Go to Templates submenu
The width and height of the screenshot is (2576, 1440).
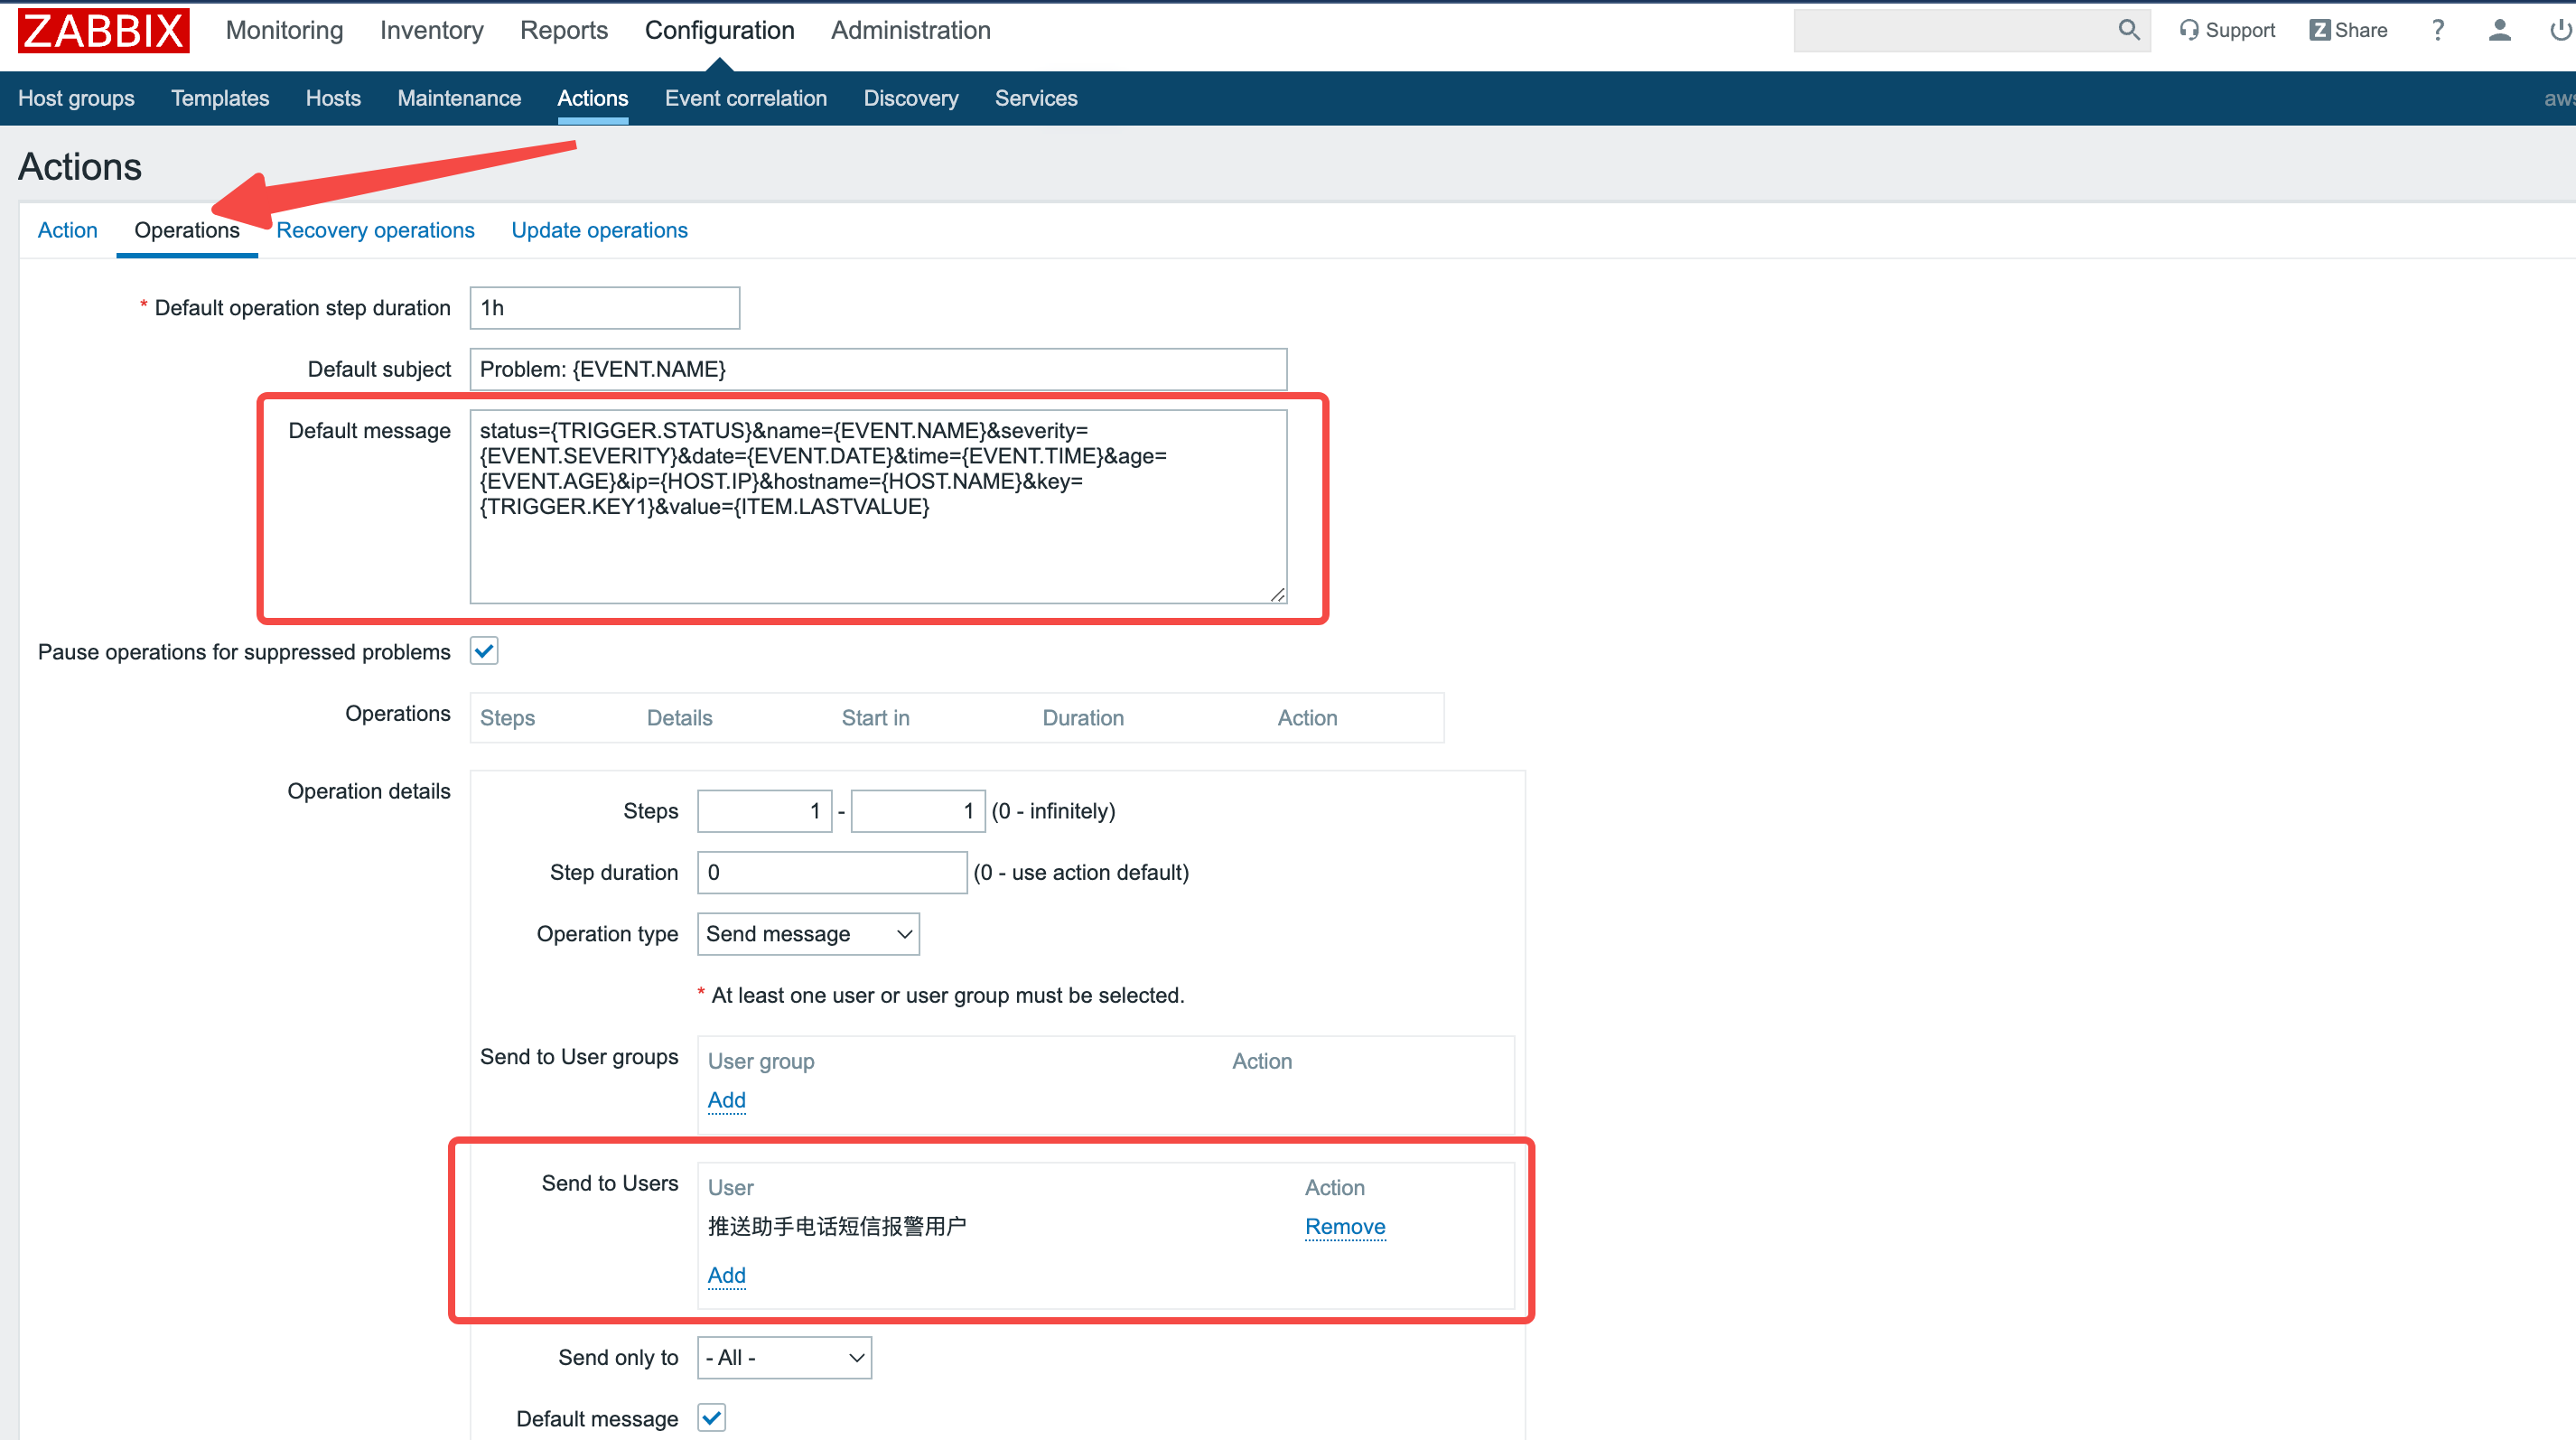(220, 98)
